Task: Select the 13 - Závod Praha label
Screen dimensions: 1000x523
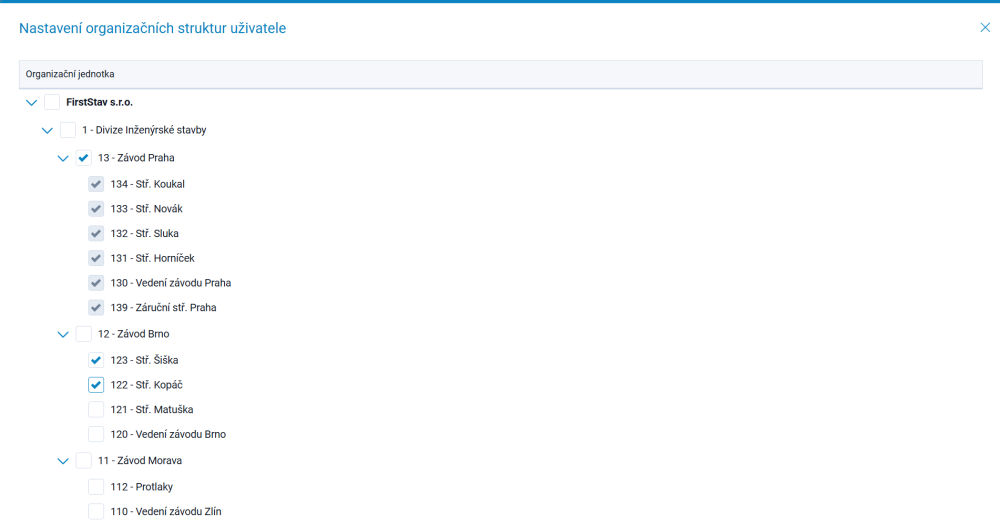Action: 136,158
